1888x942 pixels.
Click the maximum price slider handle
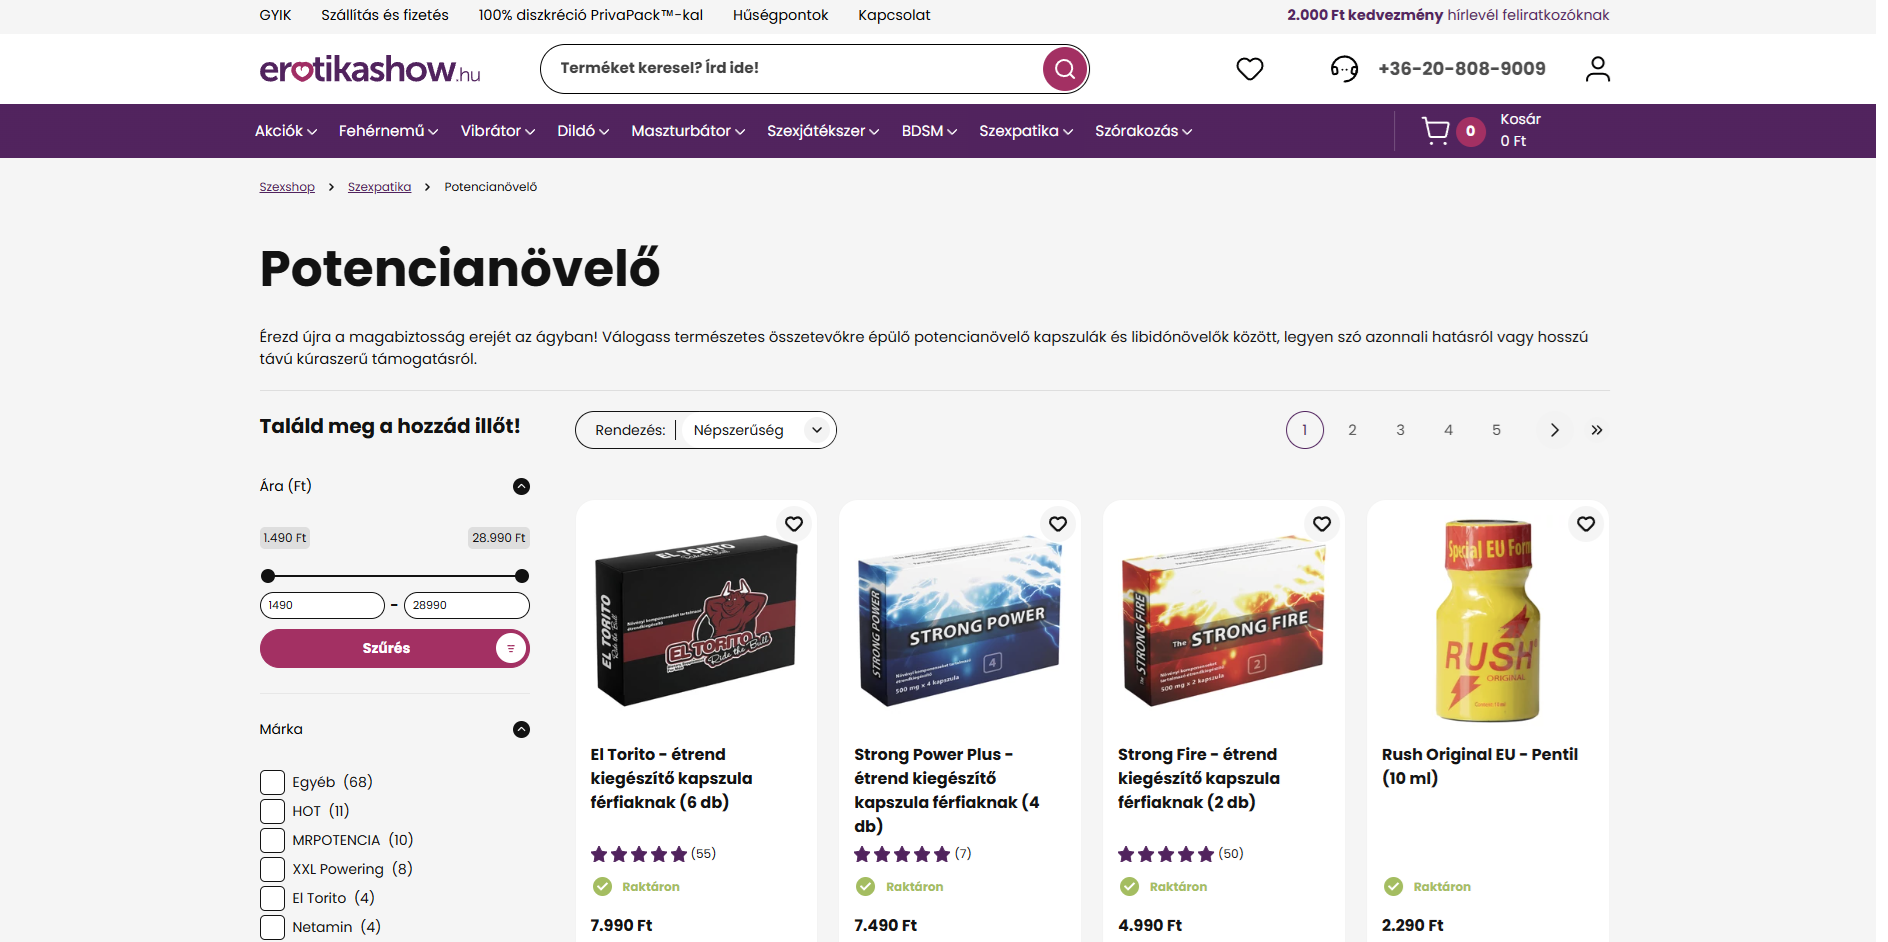[522, 576]
